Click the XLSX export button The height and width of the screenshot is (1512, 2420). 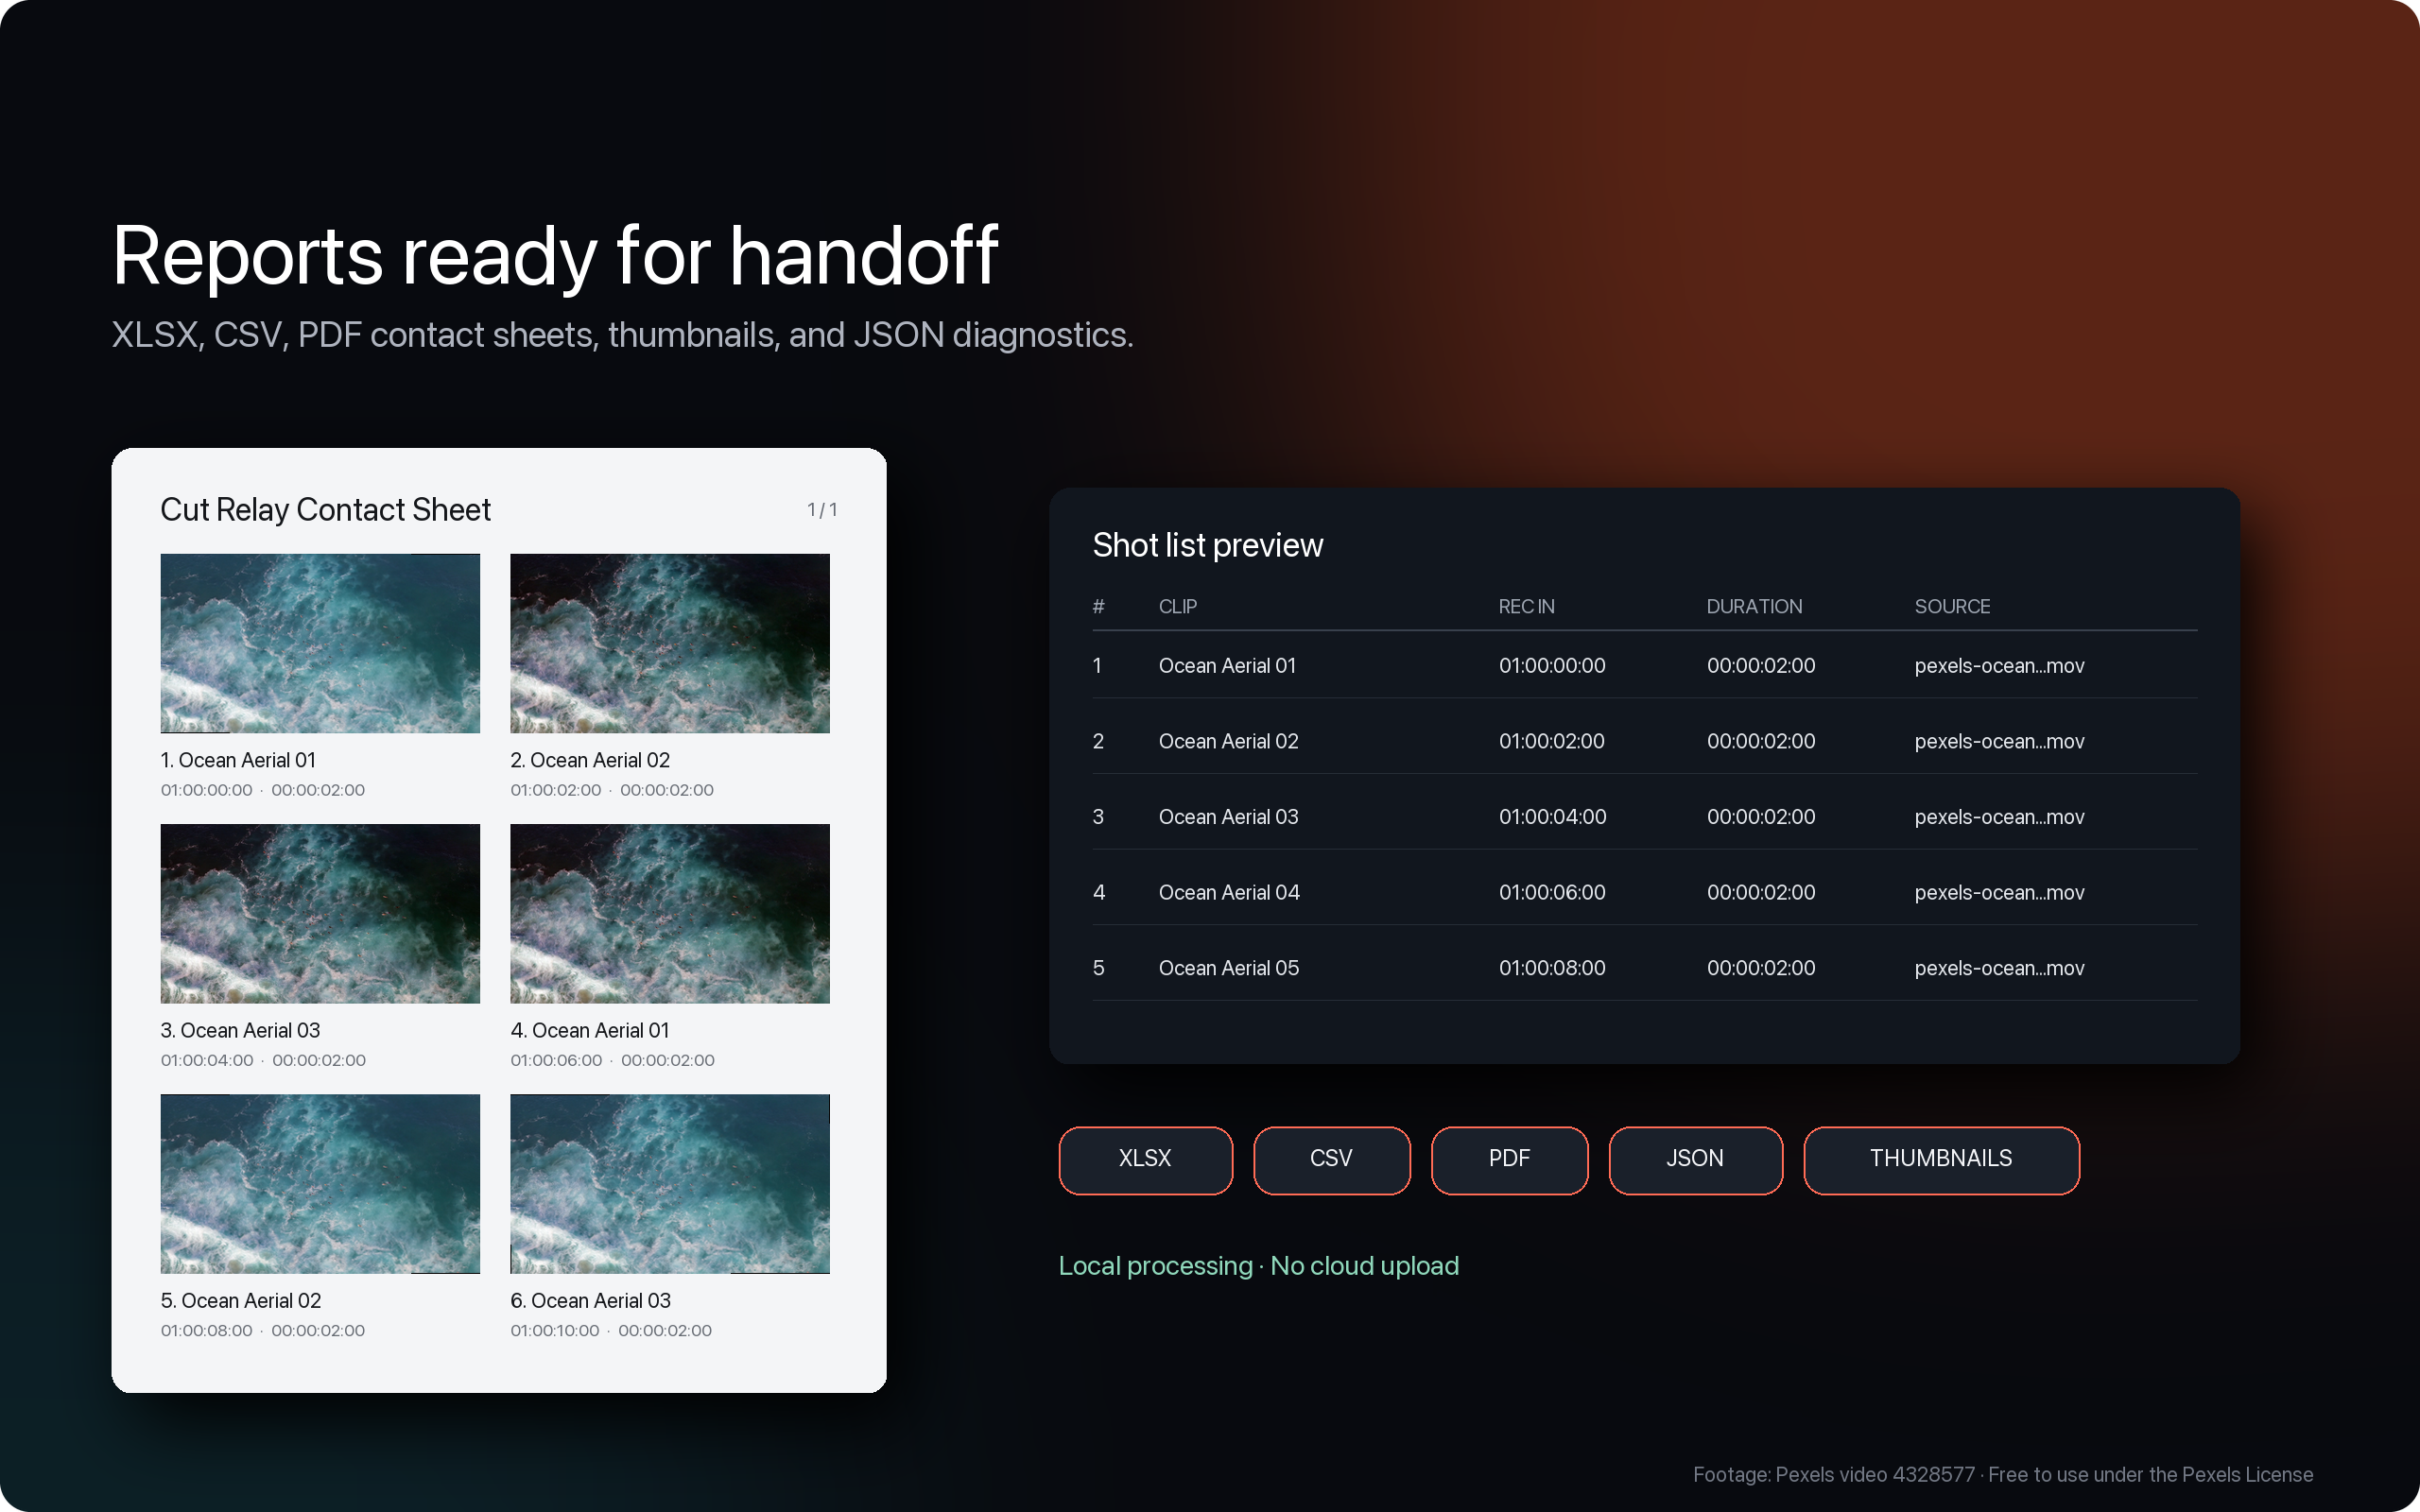(1145, 1159)
